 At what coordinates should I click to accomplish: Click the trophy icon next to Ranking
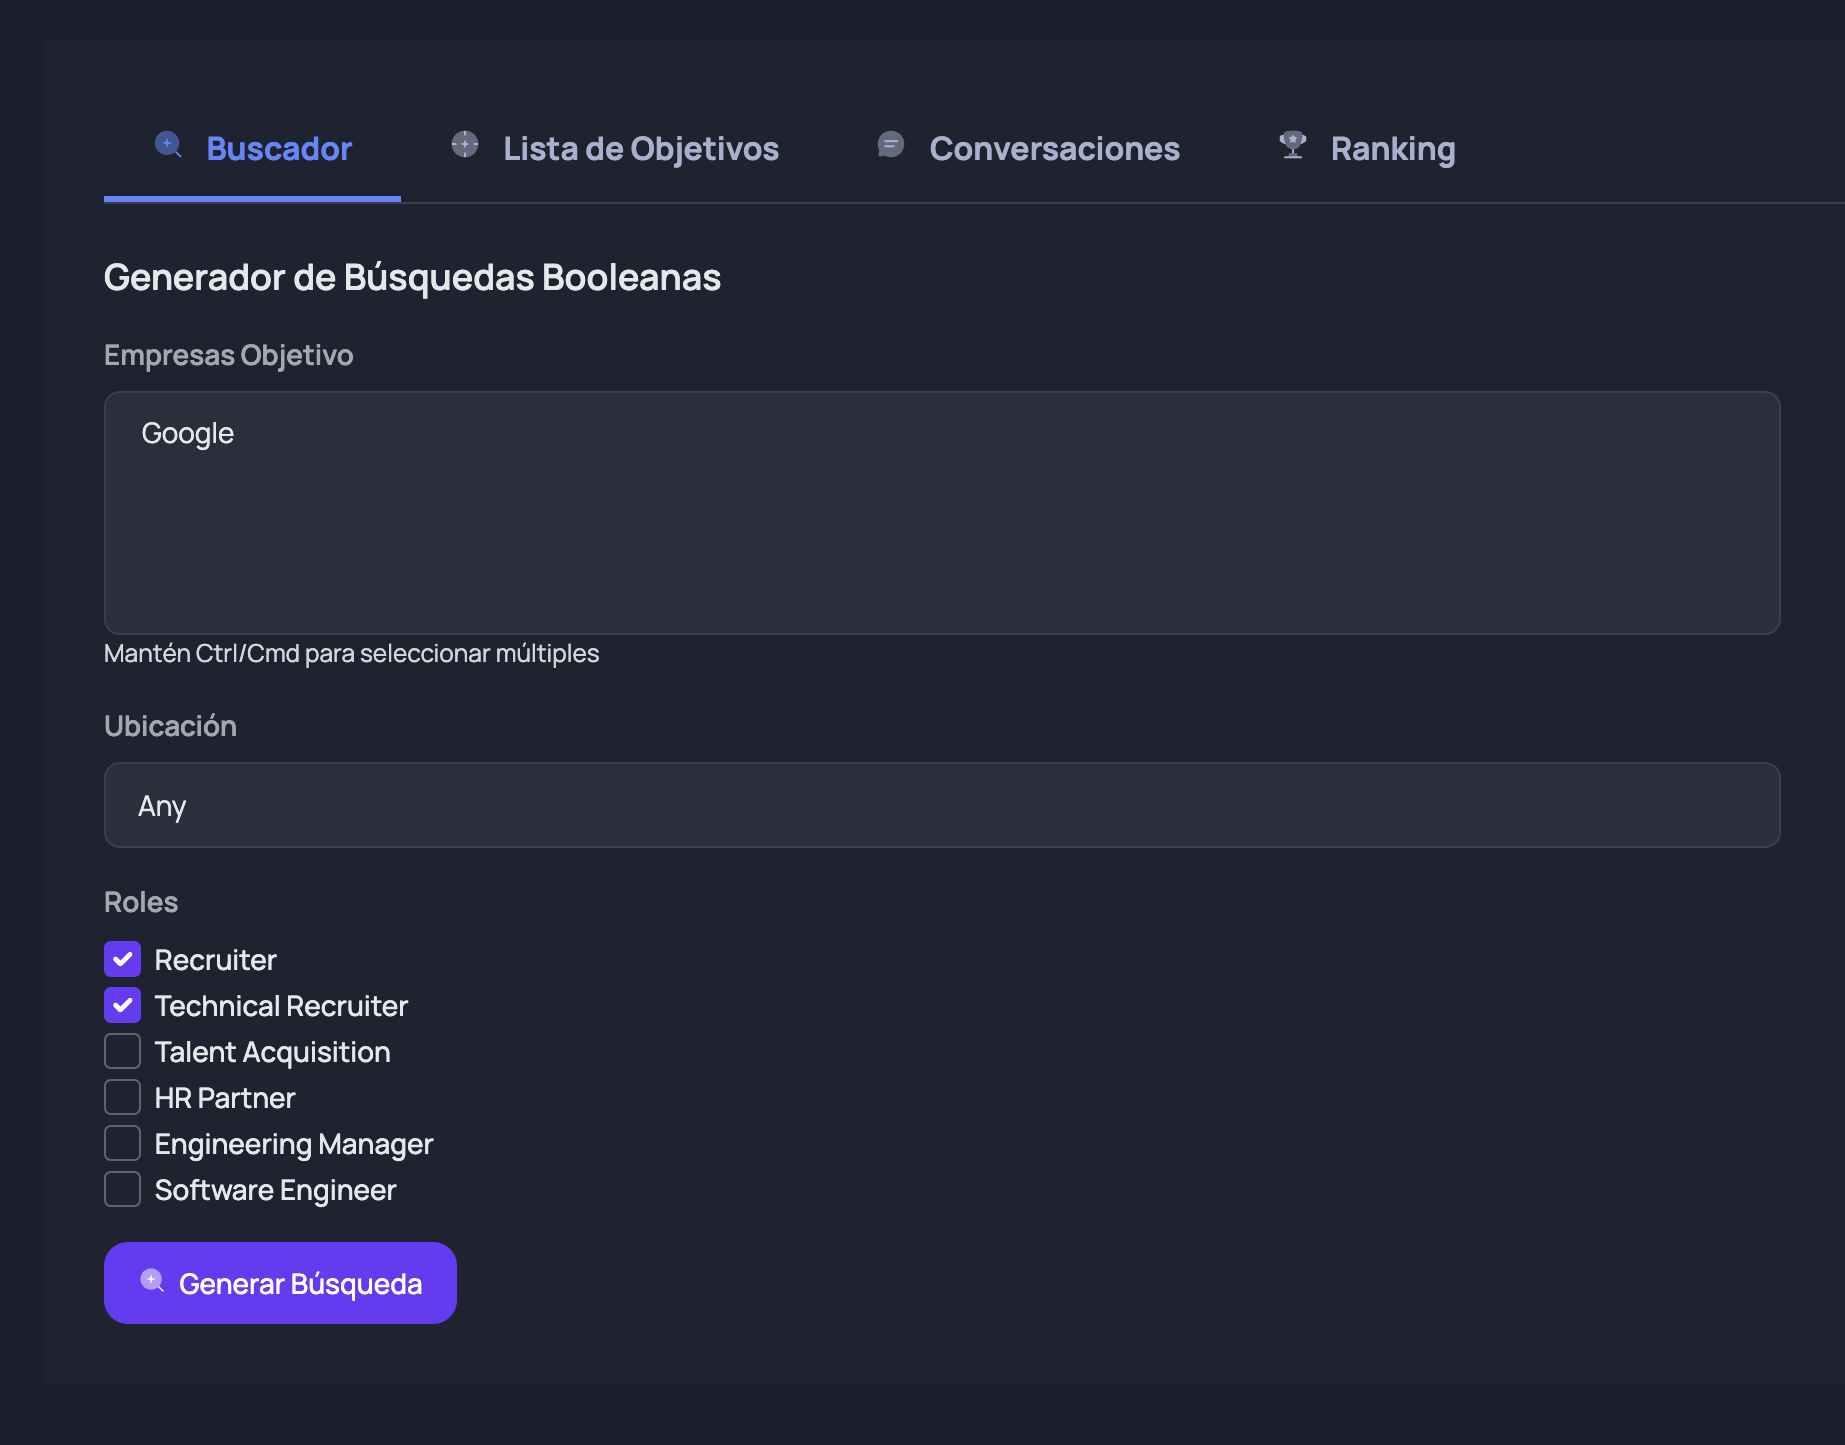pos(1292,145)
